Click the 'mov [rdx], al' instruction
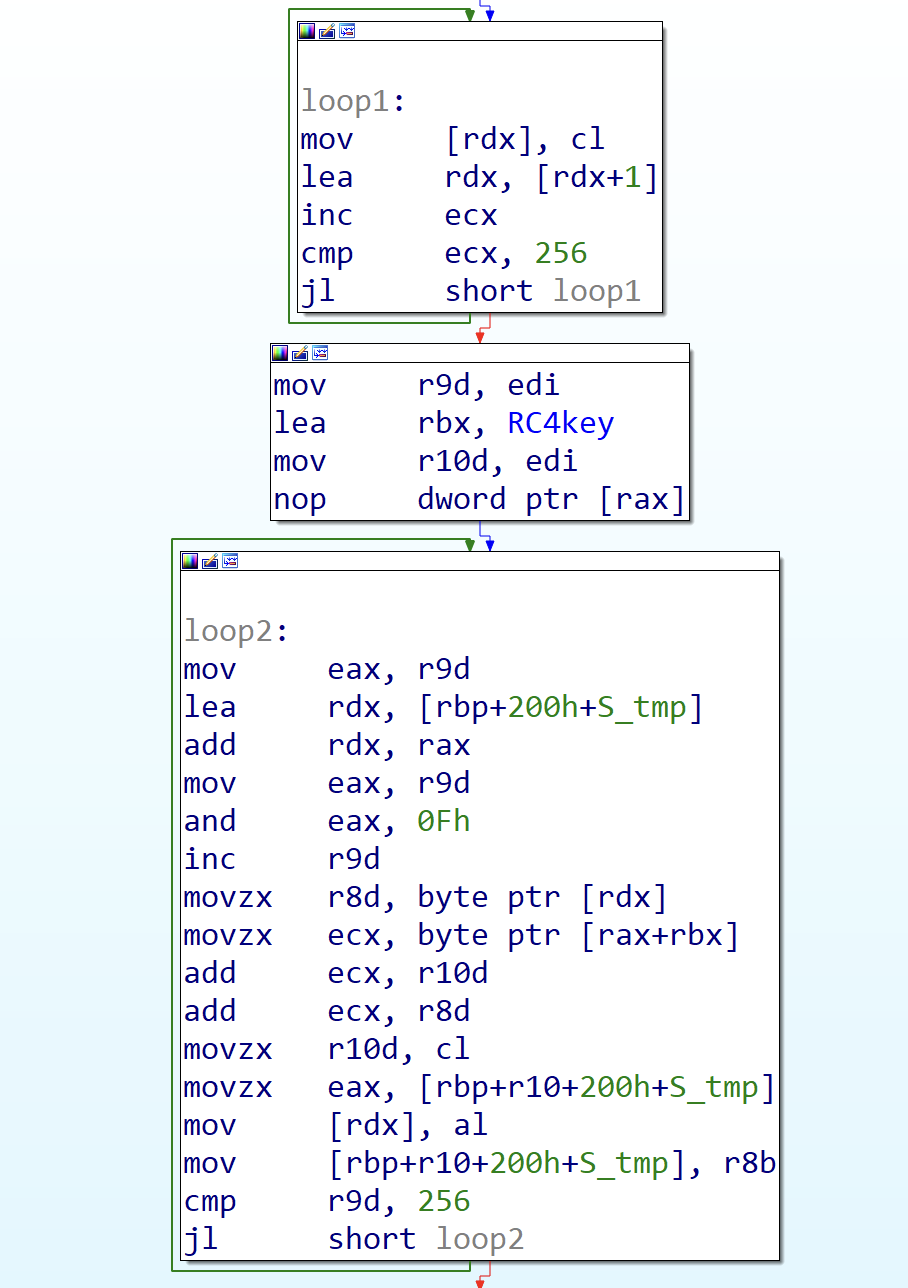 point(336,1125)
